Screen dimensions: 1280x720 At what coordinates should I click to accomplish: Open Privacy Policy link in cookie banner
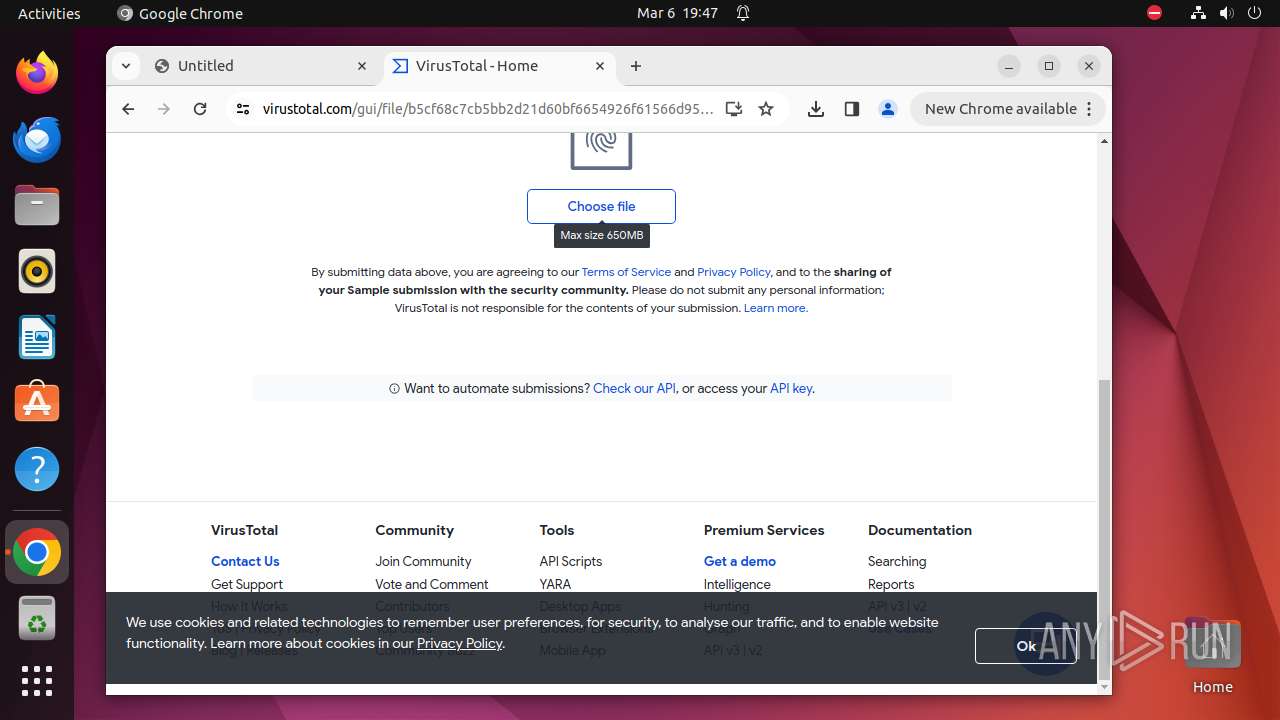(x=460, y=643)
